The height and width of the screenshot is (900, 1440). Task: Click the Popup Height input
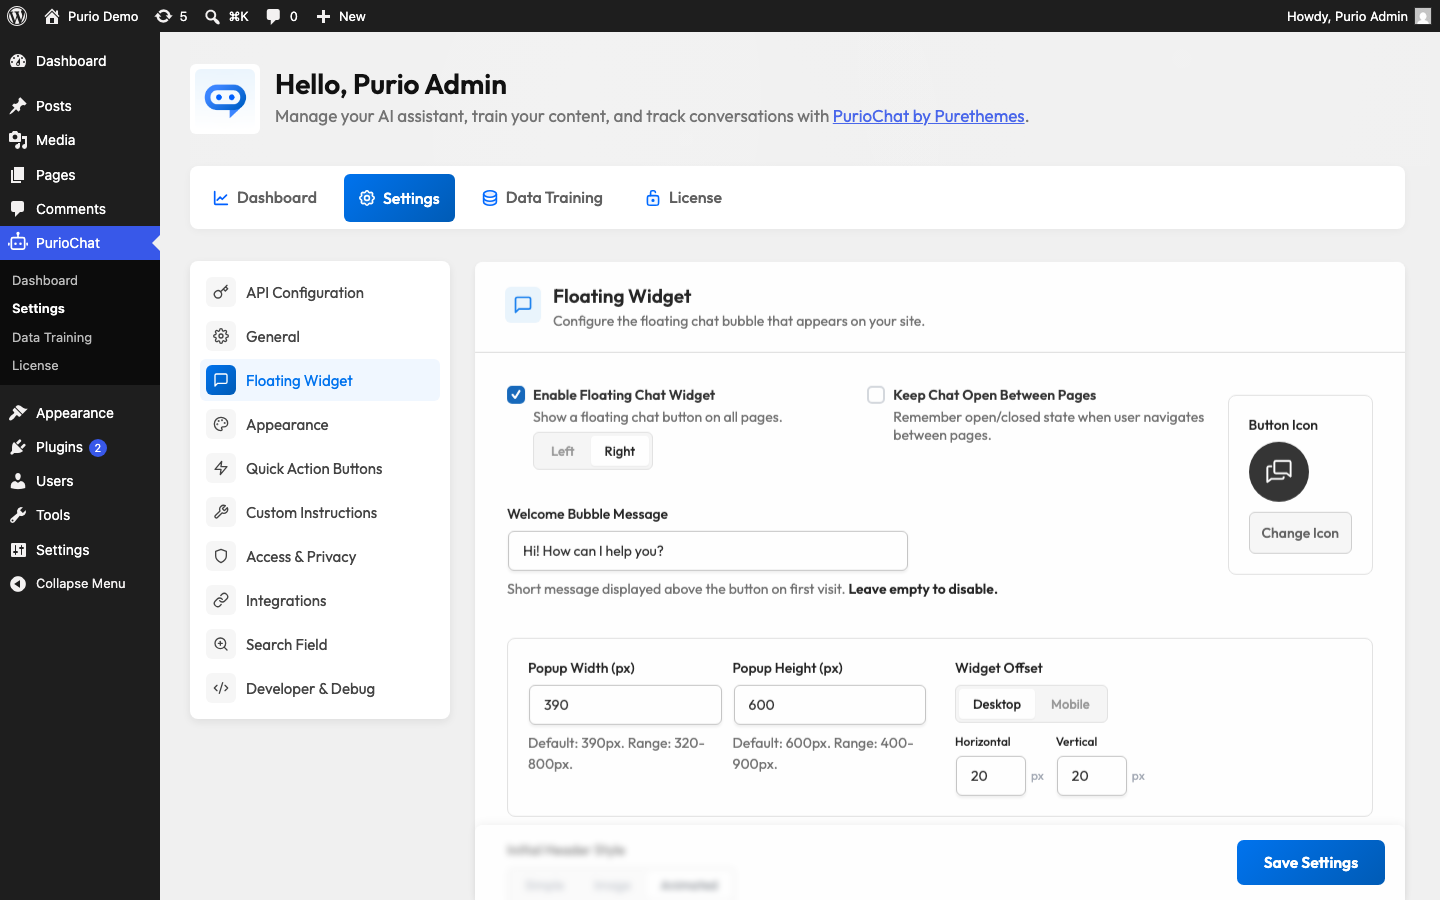(830, 705)
